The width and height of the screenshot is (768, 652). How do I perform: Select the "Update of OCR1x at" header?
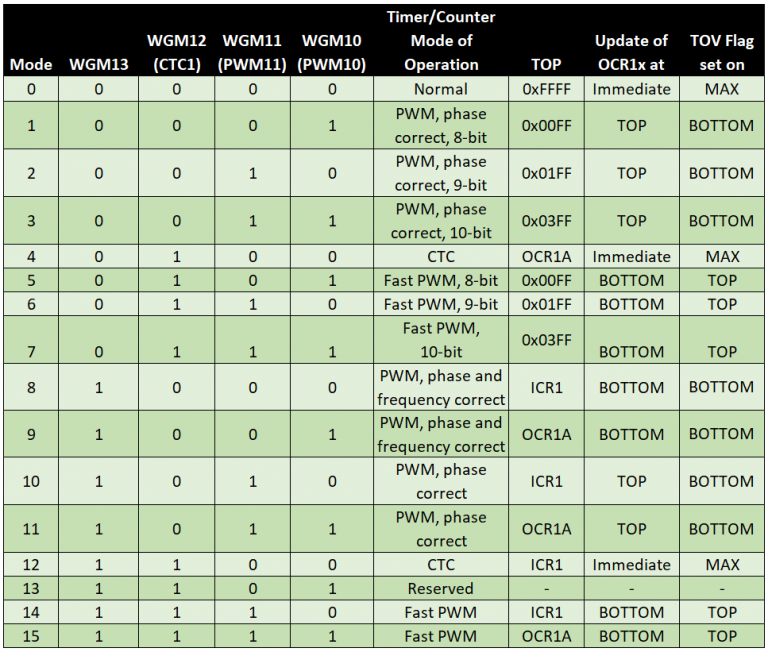[631, 53]
